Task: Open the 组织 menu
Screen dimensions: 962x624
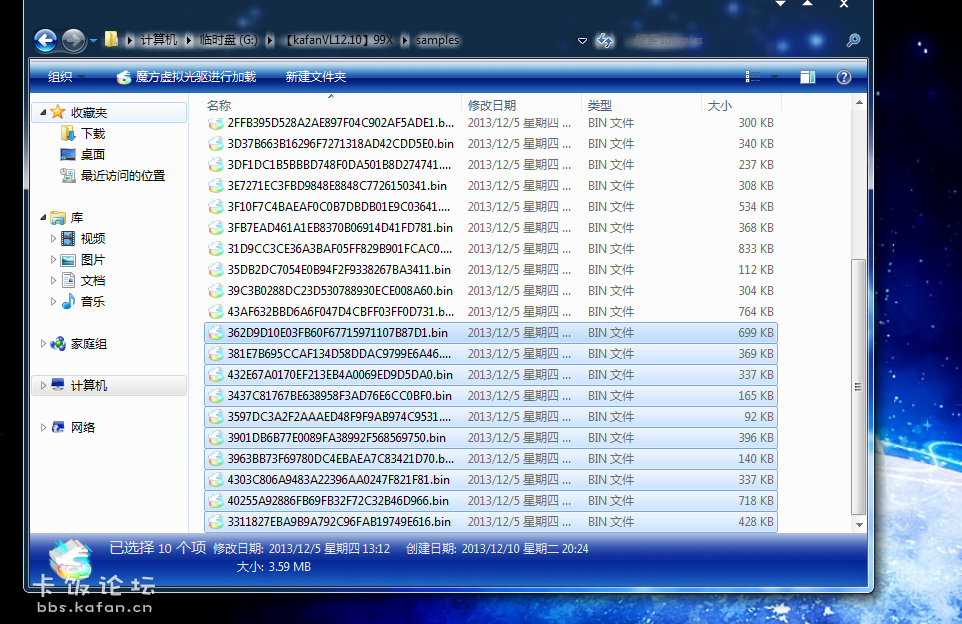Action: 61,77
